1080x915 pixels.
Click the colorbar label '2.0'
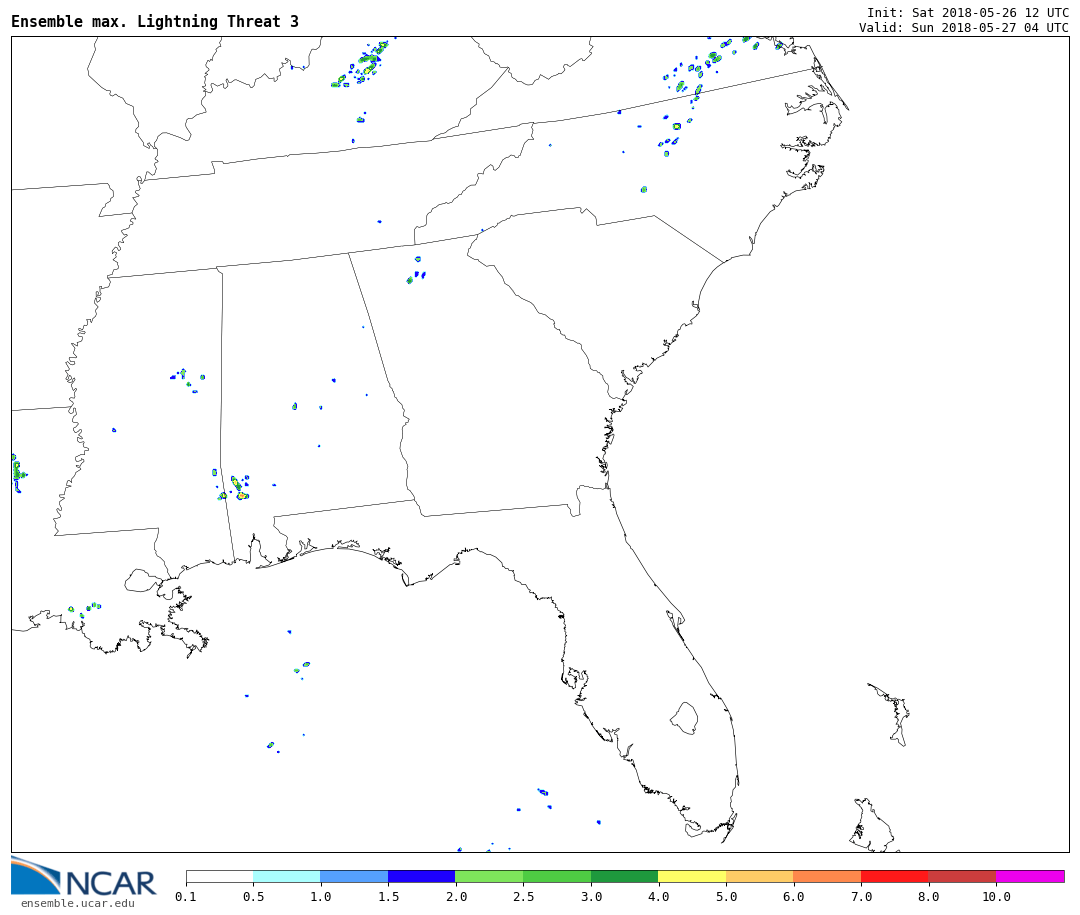click(456, 896)
